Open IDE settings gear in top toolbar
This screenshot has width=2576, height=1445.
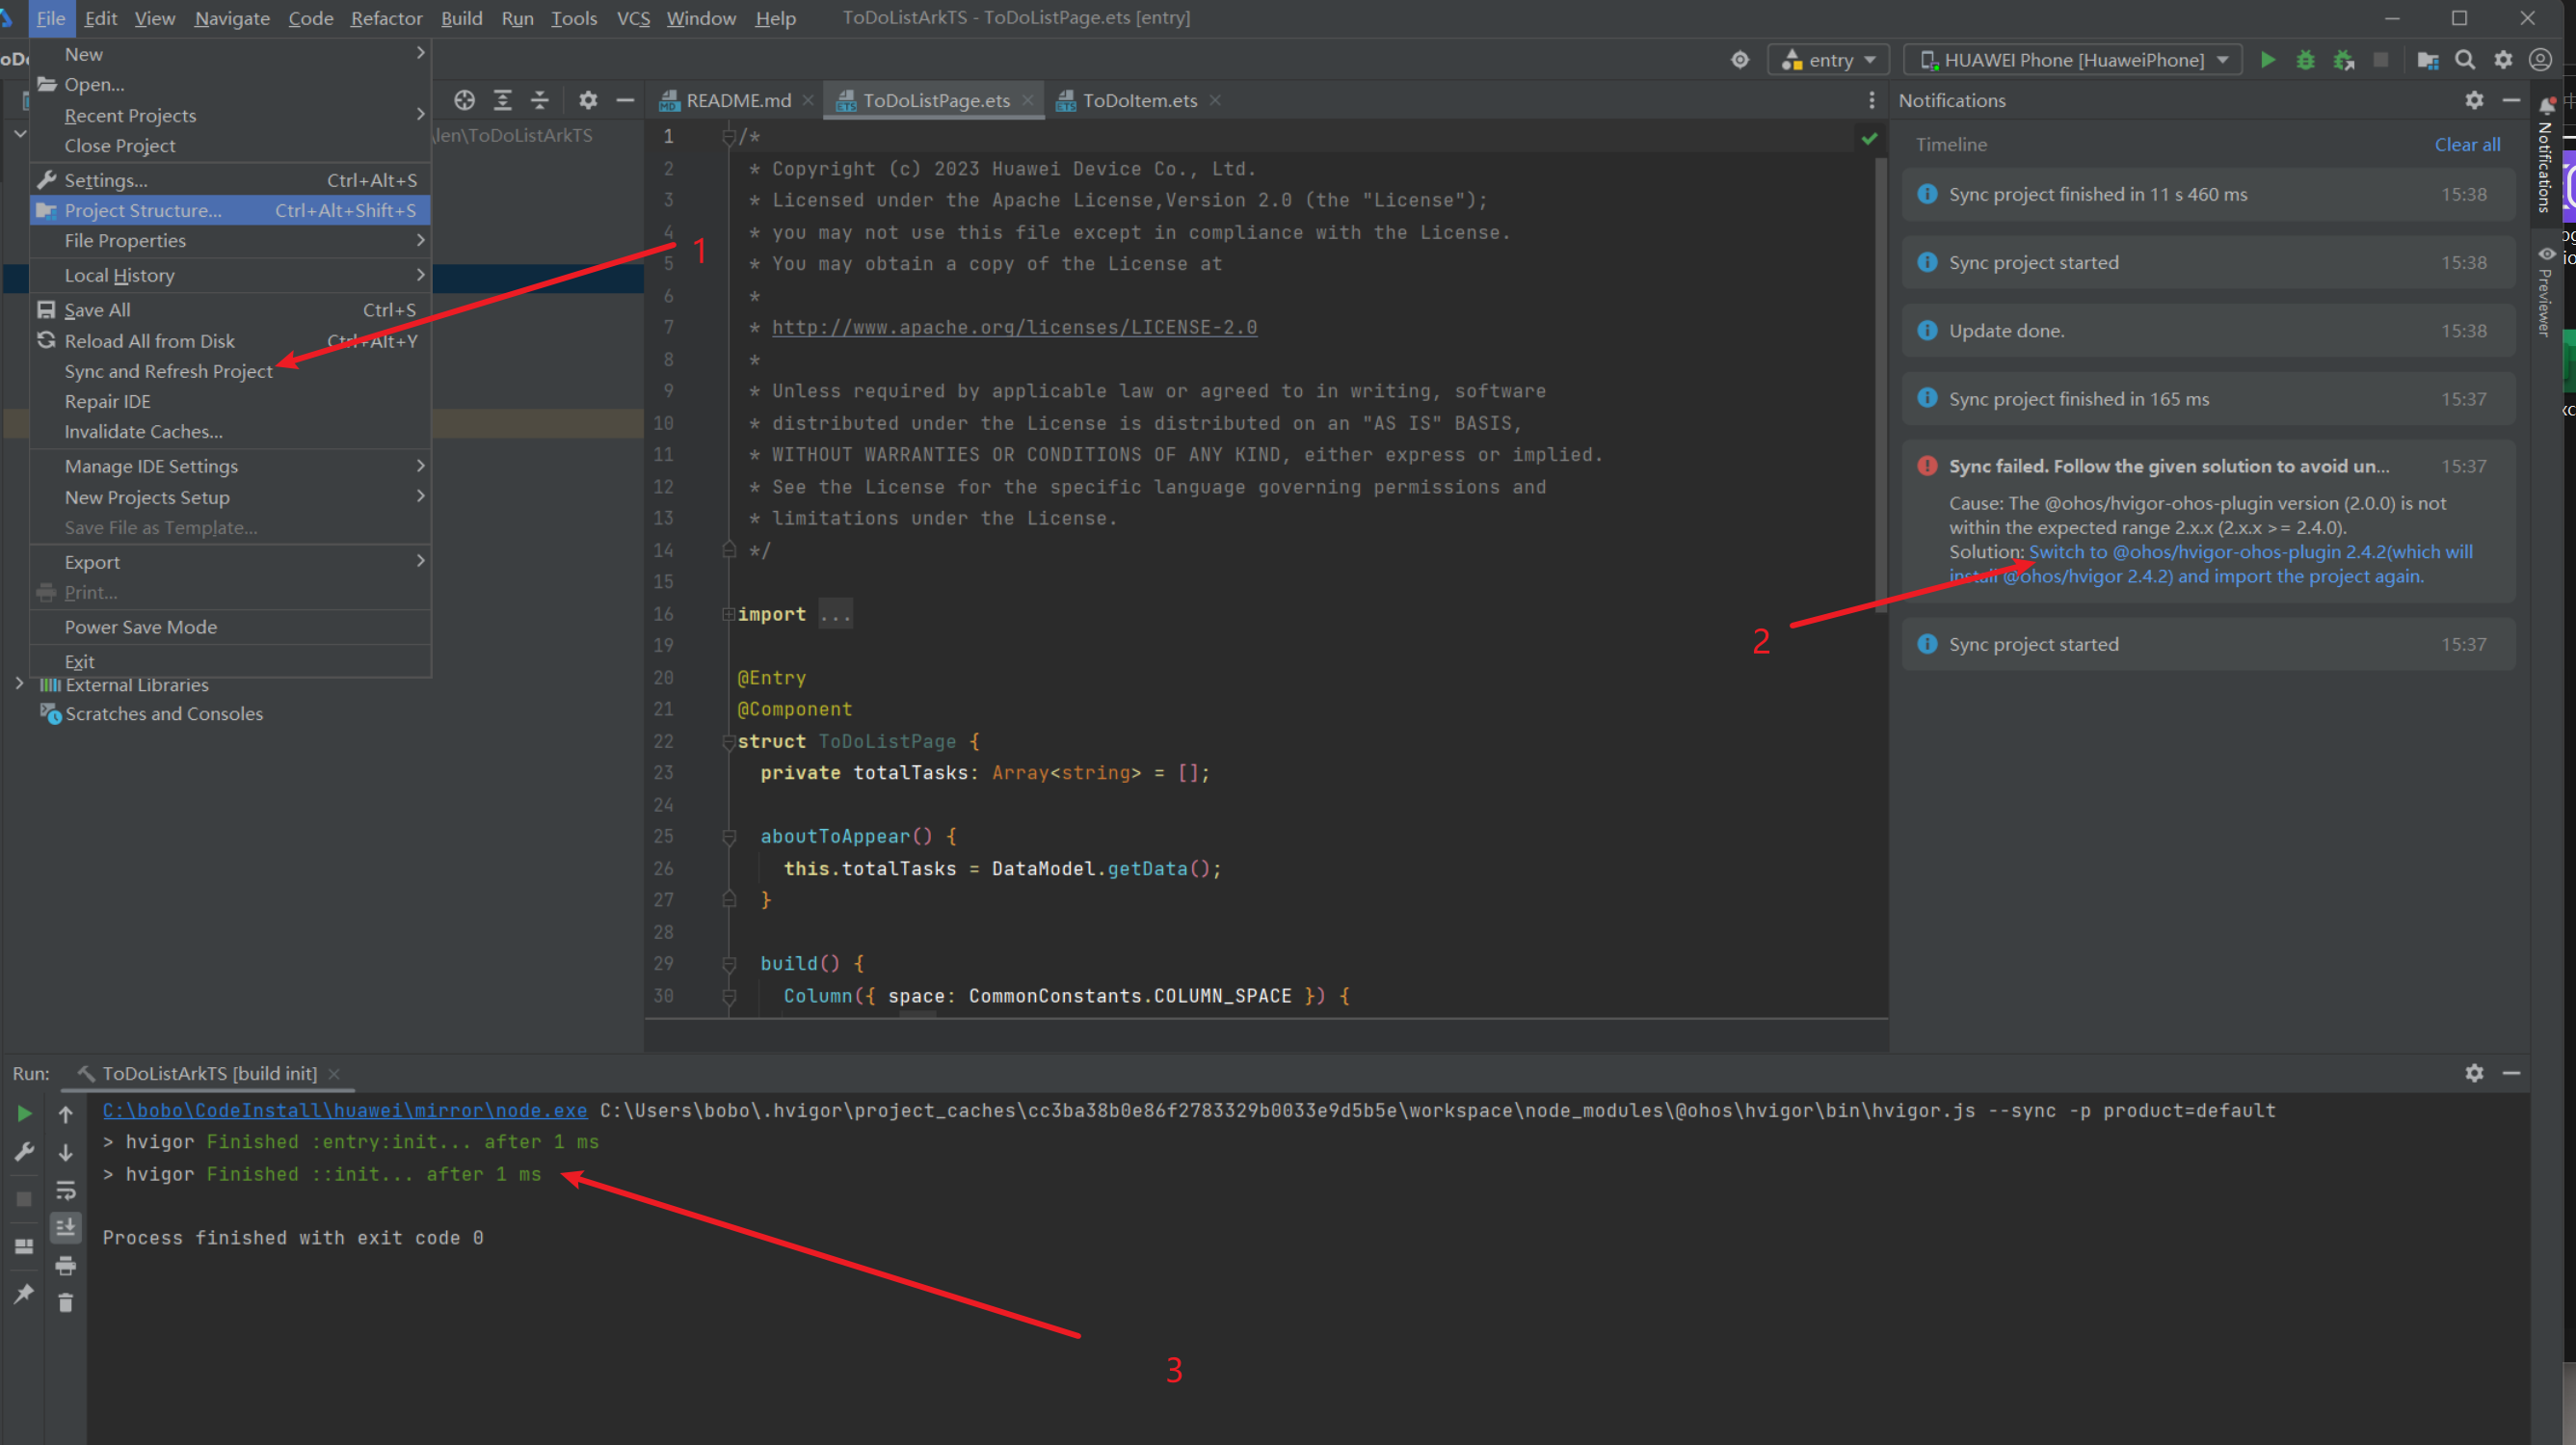coord(2503,60)
